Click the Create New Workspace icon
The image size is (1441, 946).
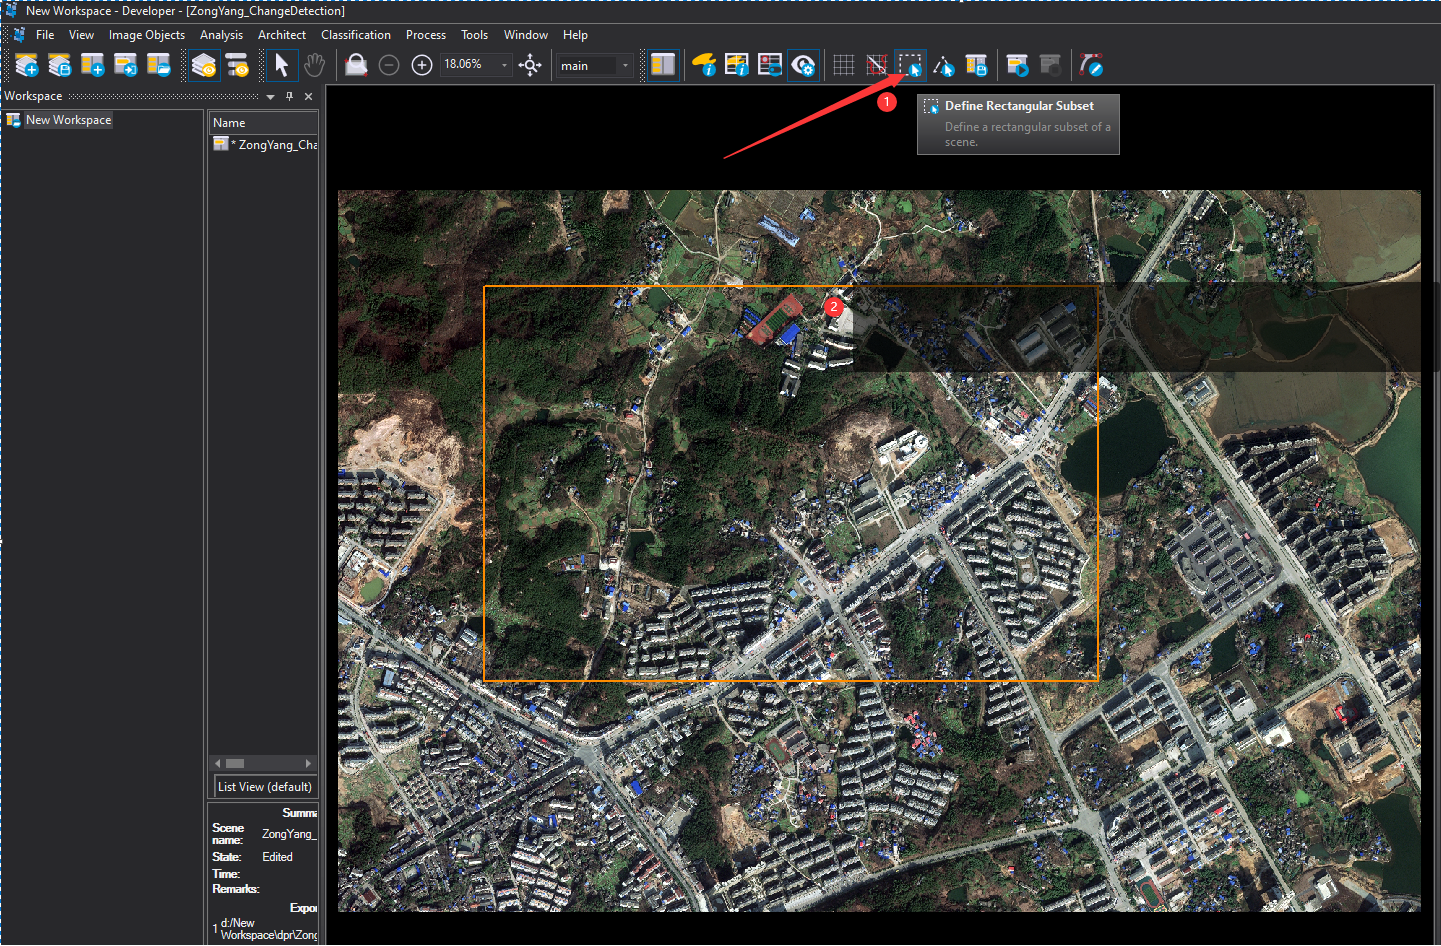pos(27,66)
